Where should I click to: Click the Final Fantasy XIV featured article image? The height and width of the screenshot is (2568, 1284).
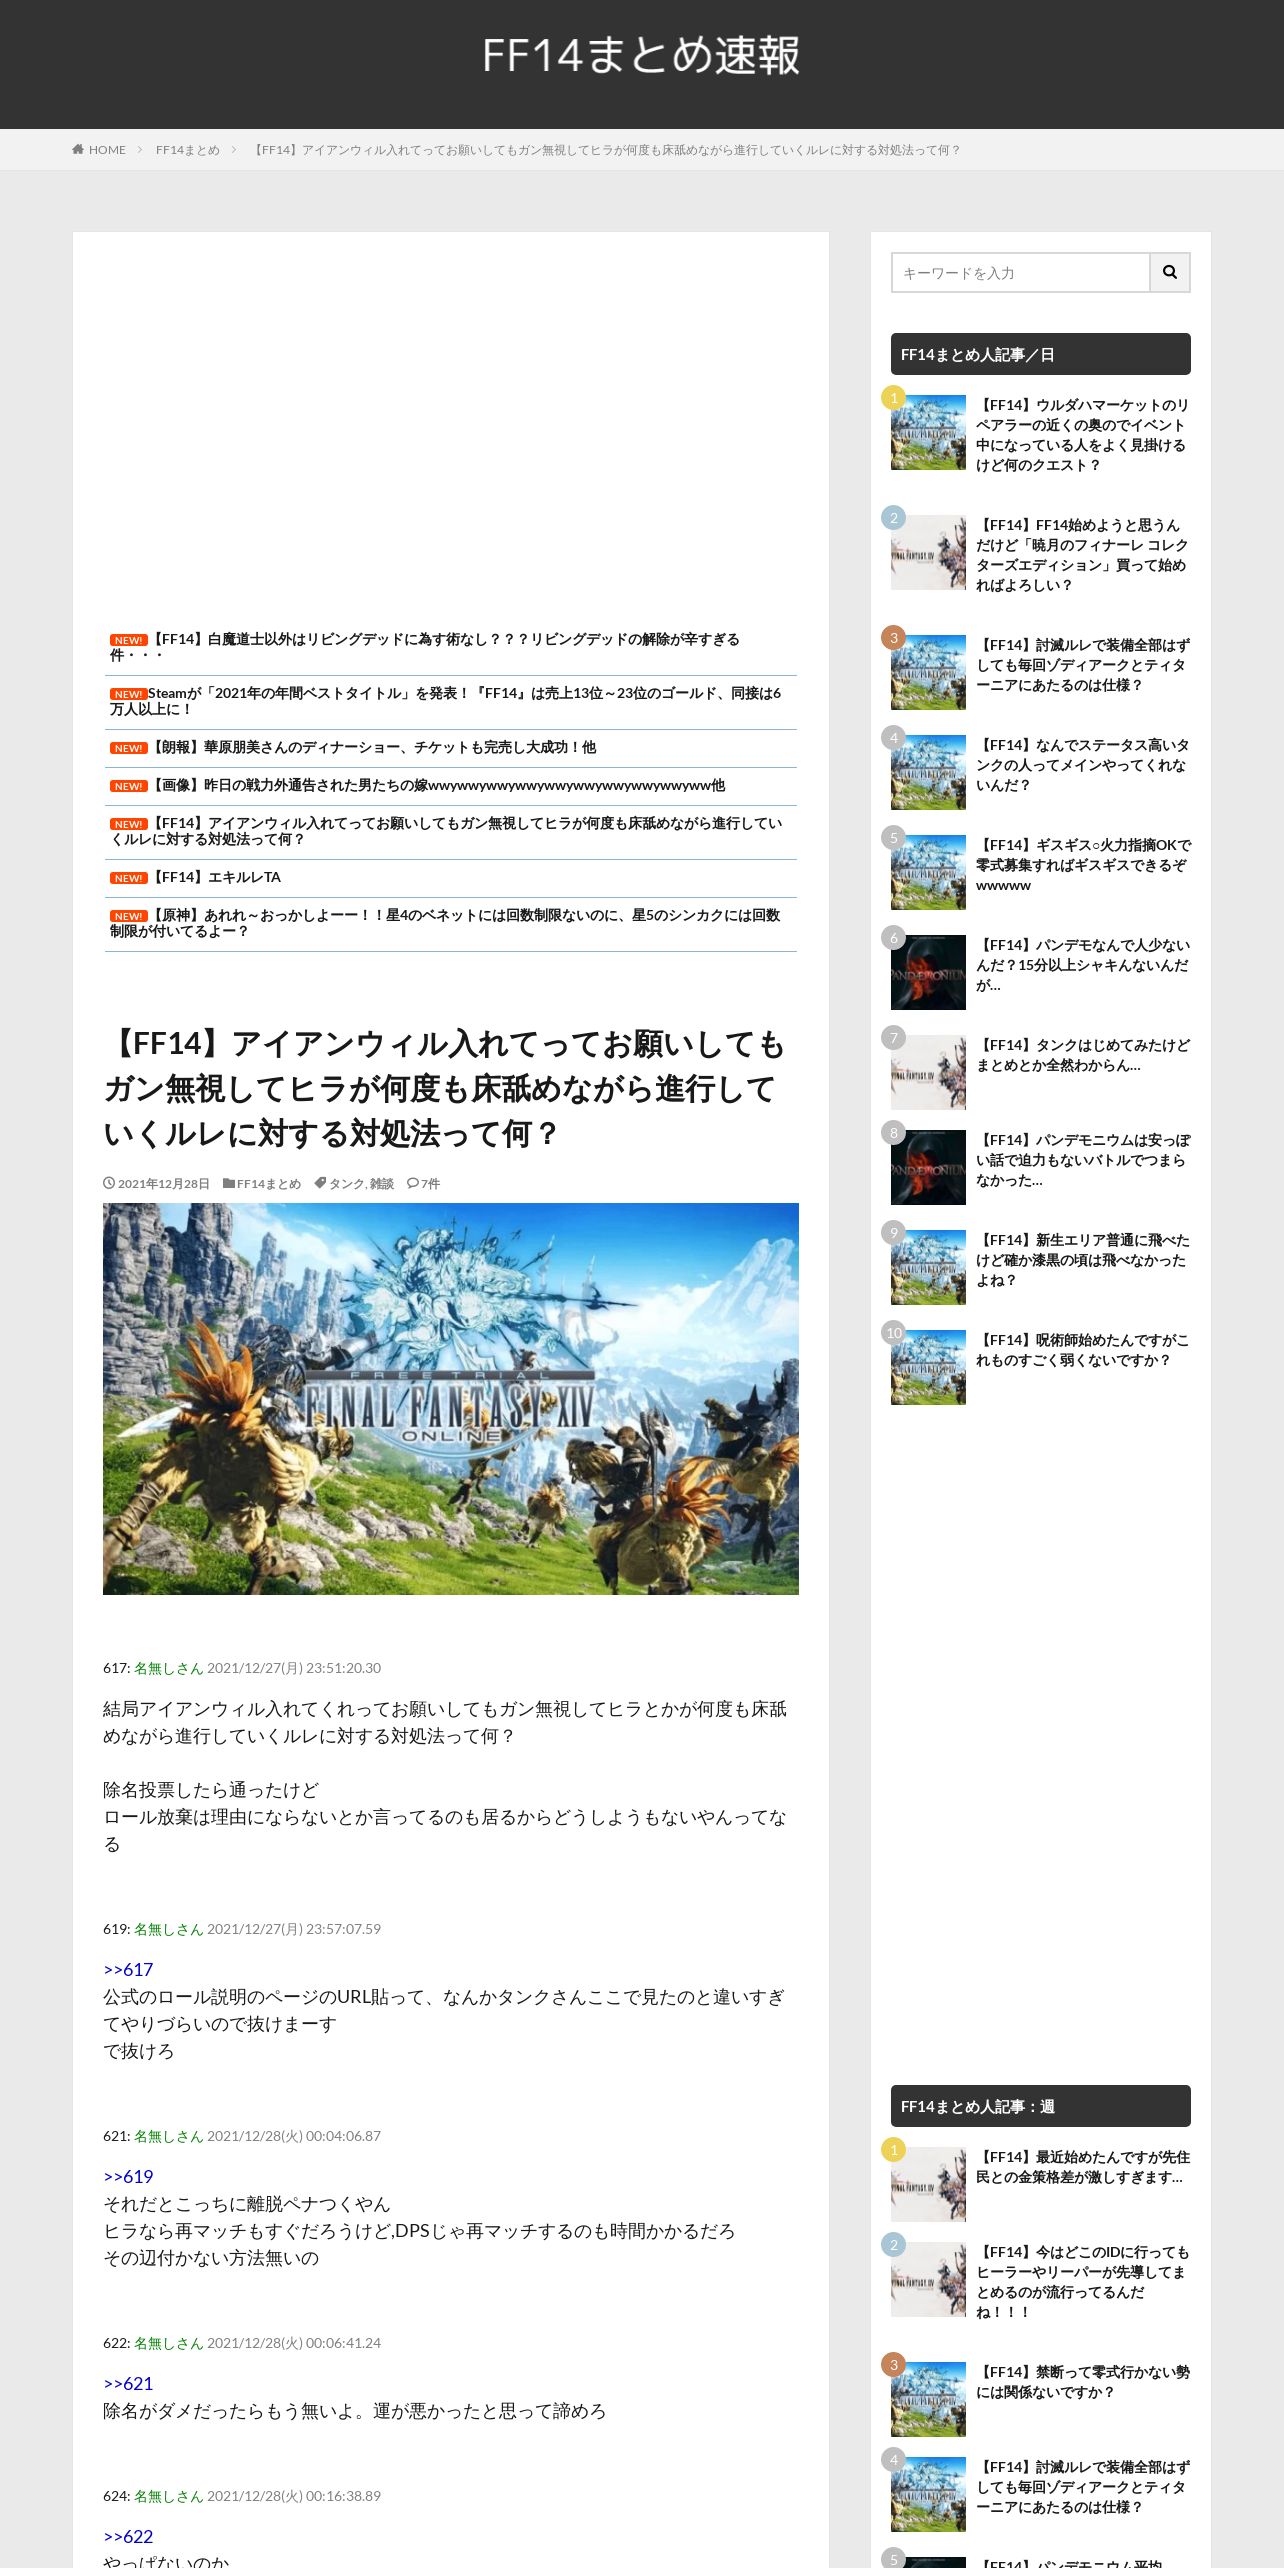451,1398
